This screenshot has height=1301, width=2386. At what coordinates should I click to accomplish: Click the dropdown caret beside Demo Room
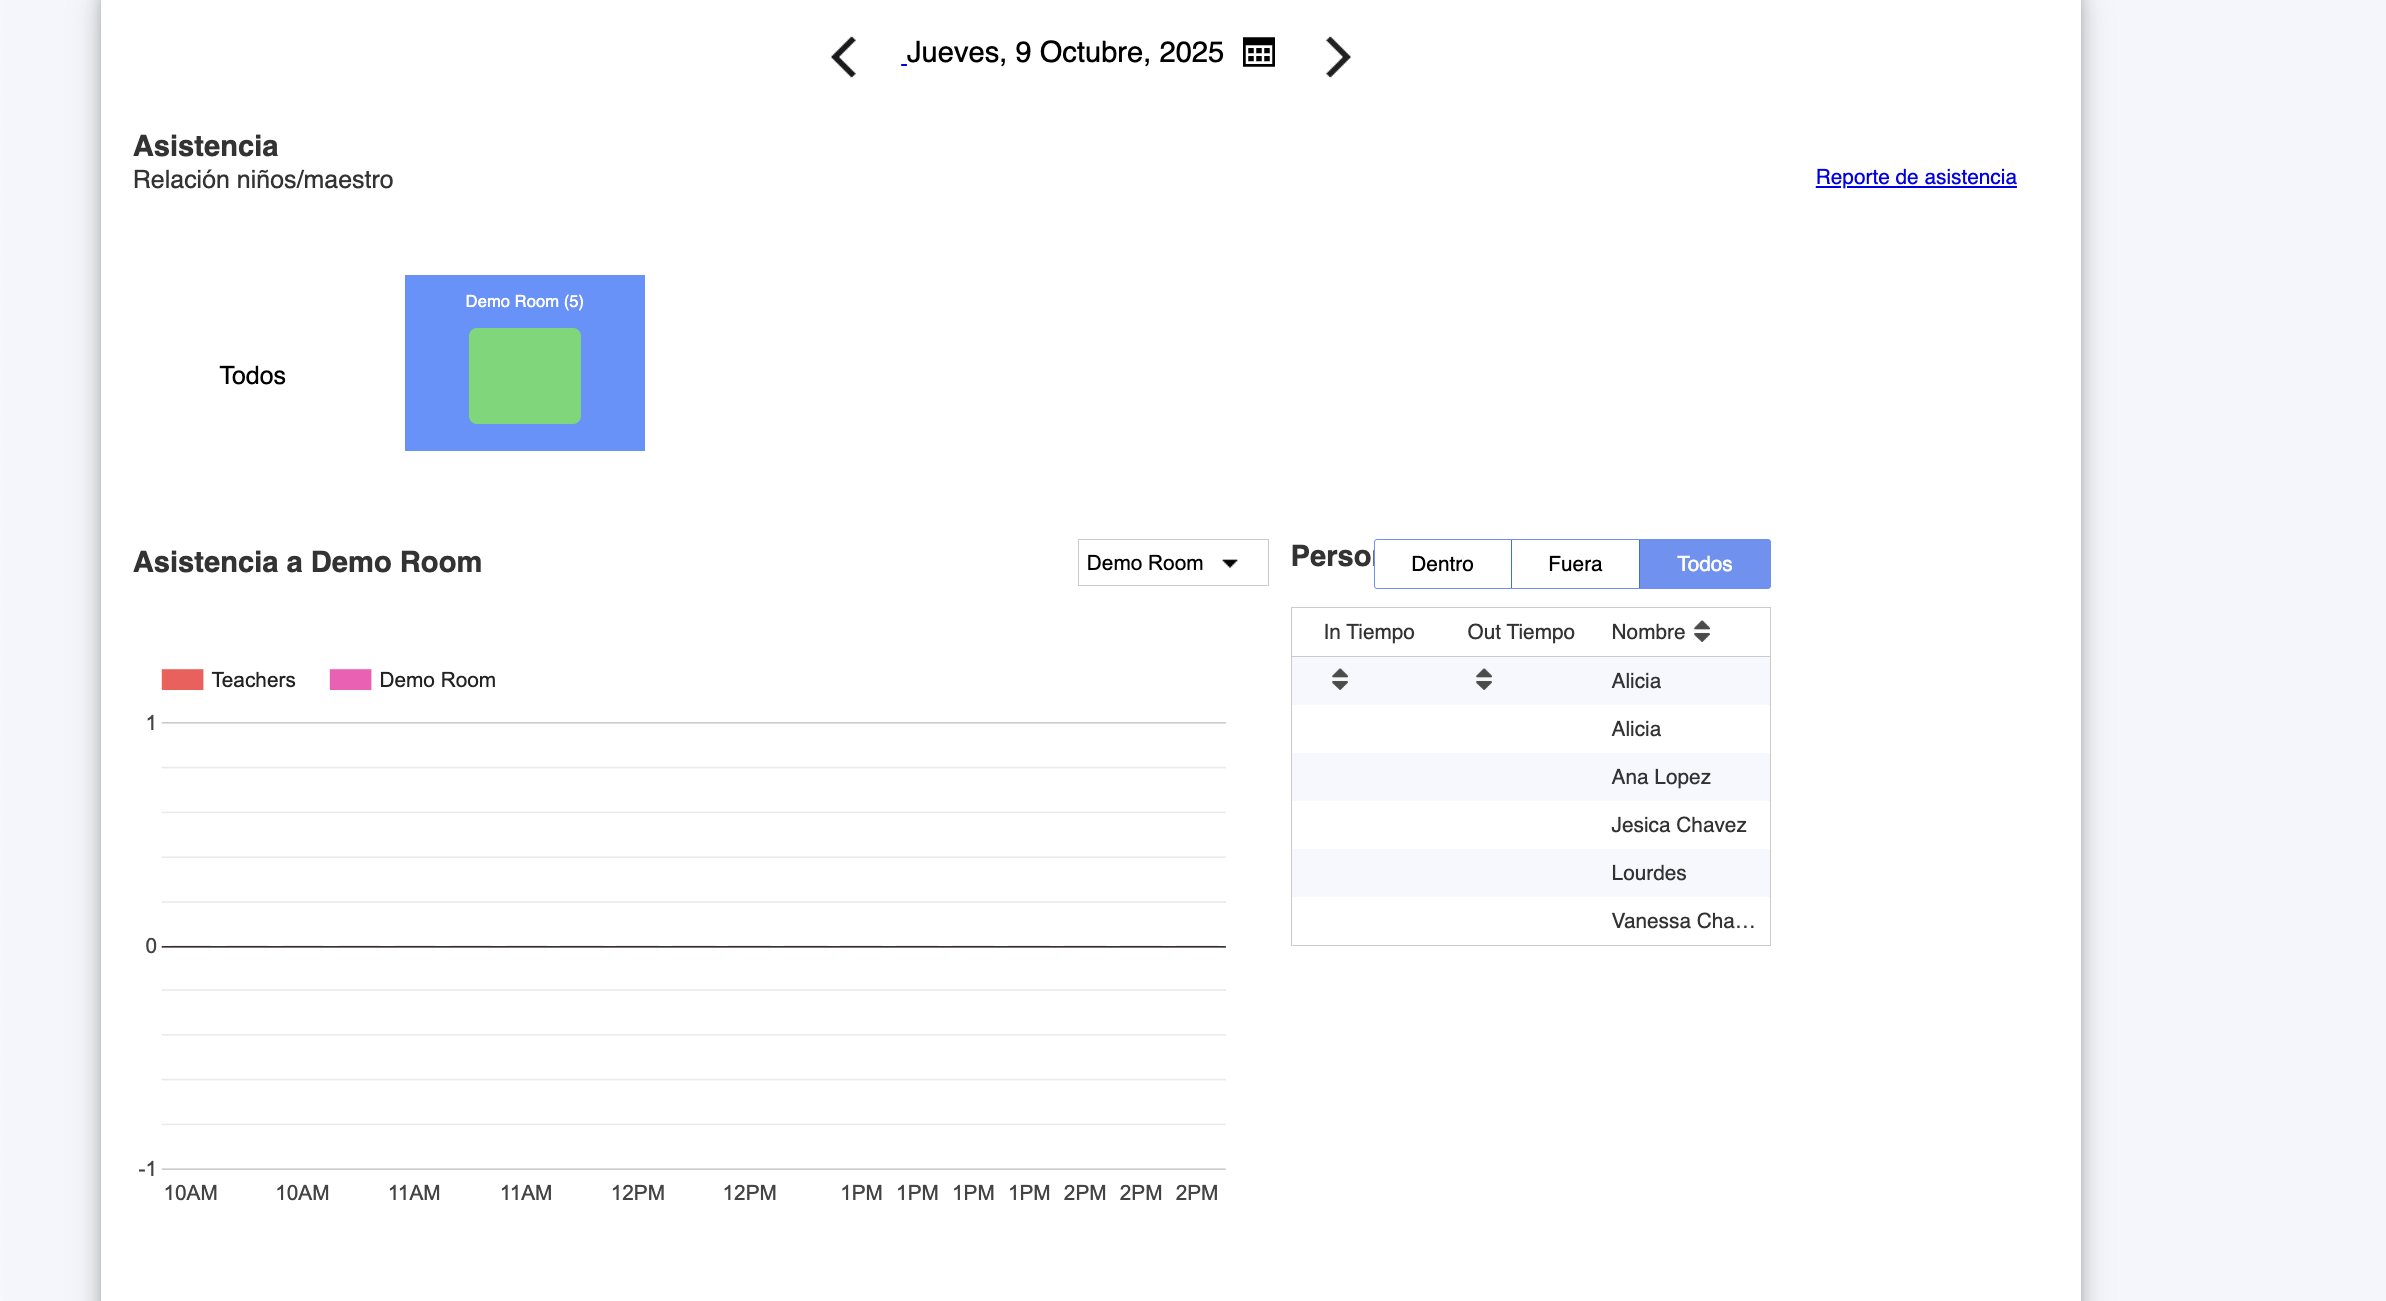point(1230,563)
